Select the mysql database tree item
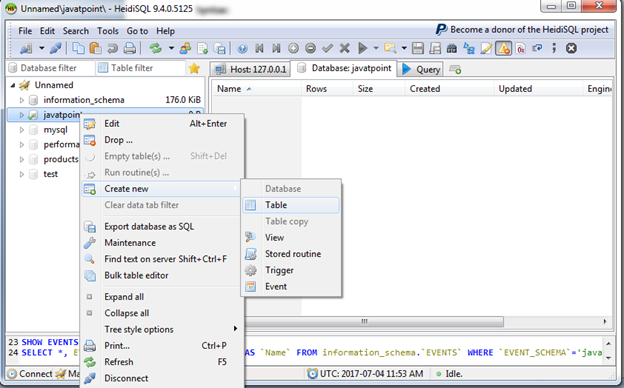 (55, 130)
